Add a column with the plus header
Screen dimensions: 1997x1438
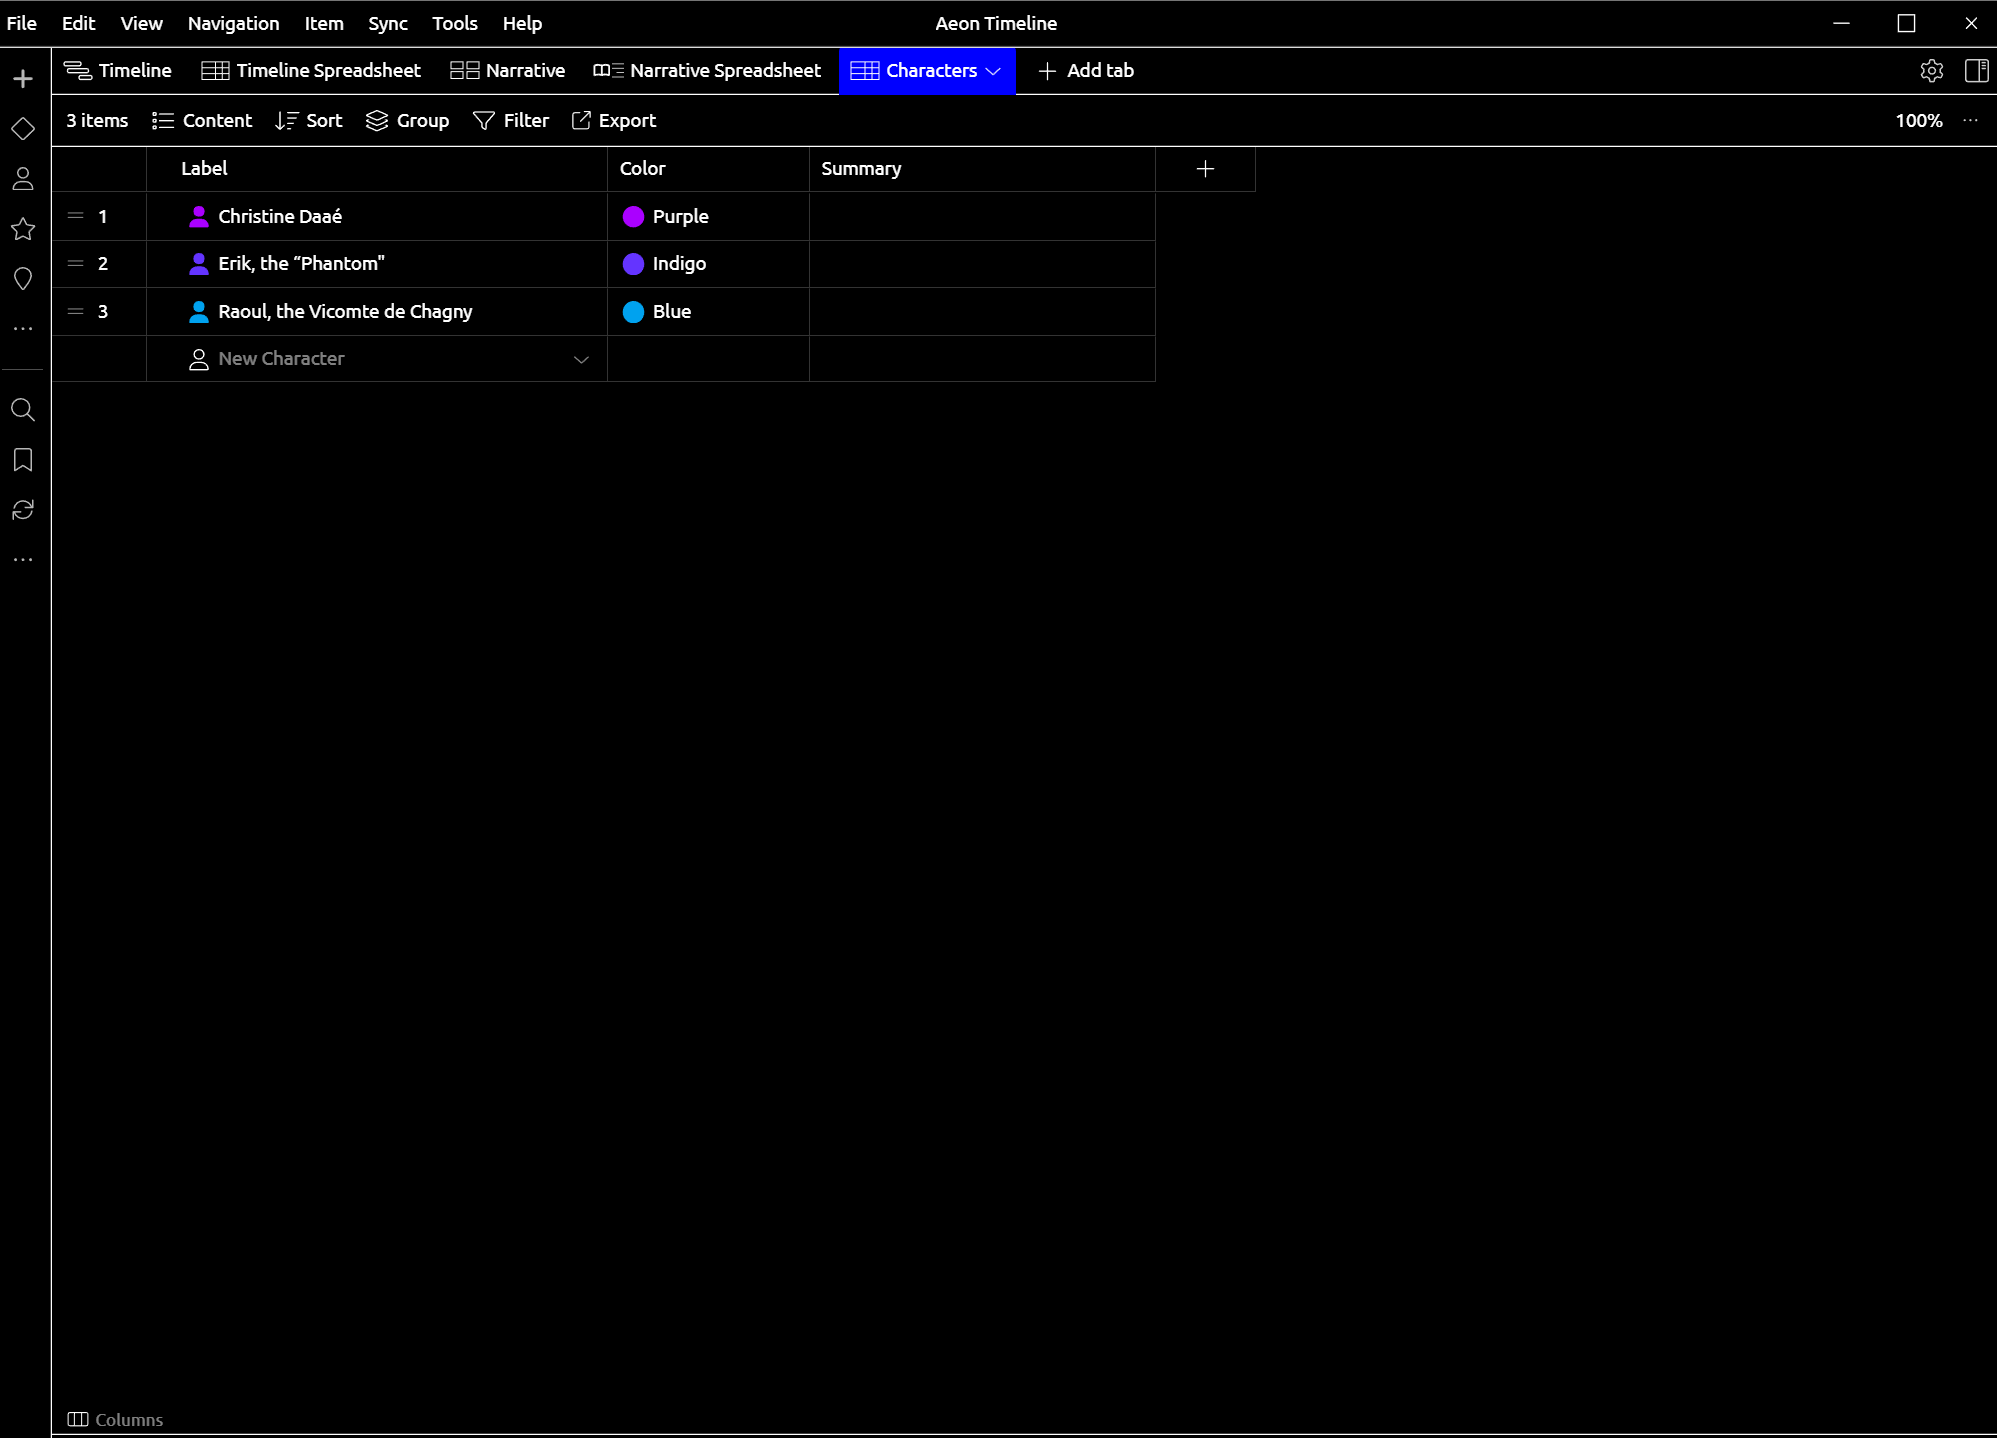coord(1205,169)
